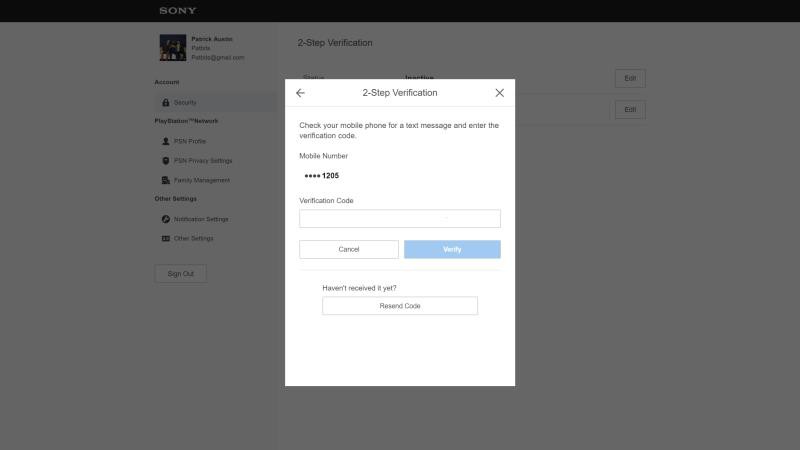Open PSN Privacy Settings
Screen dimensions: 800x450
click(203, 161)
